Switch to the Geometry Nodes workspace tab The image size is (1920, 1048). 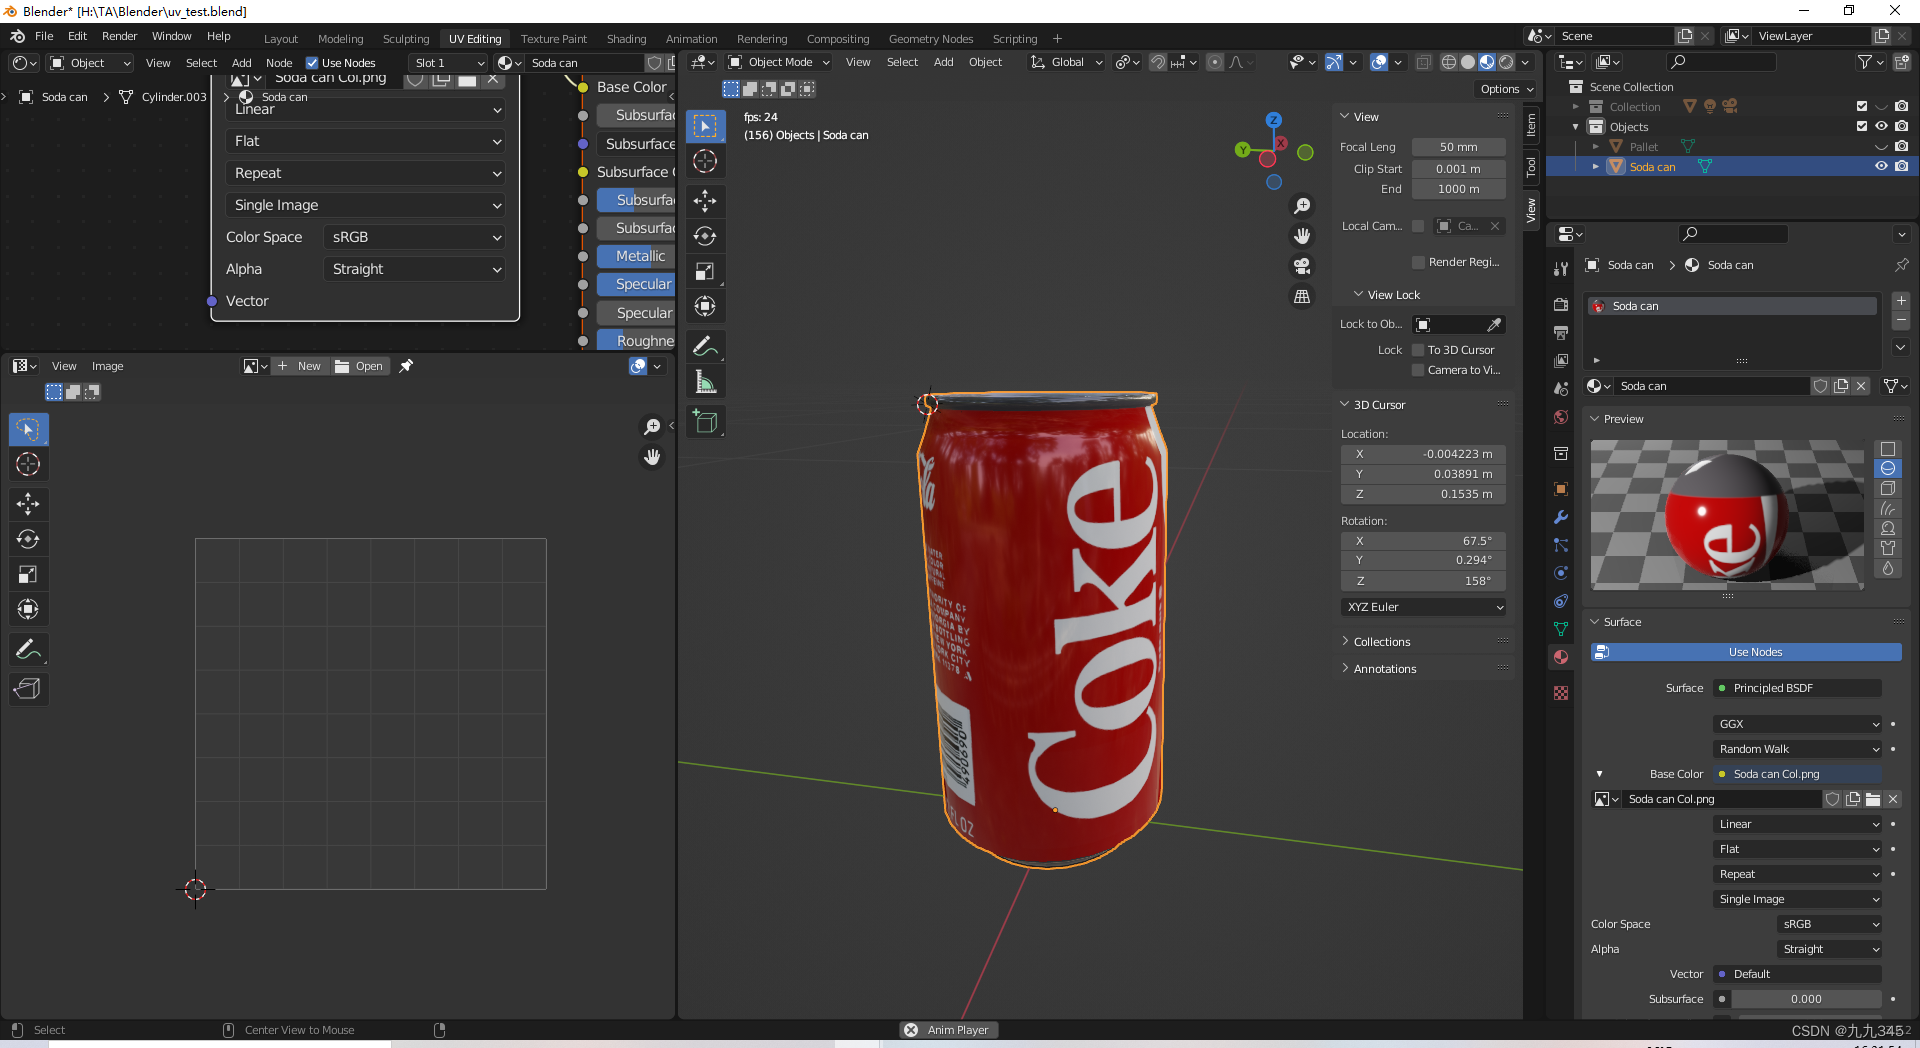(x=931, y=39)
